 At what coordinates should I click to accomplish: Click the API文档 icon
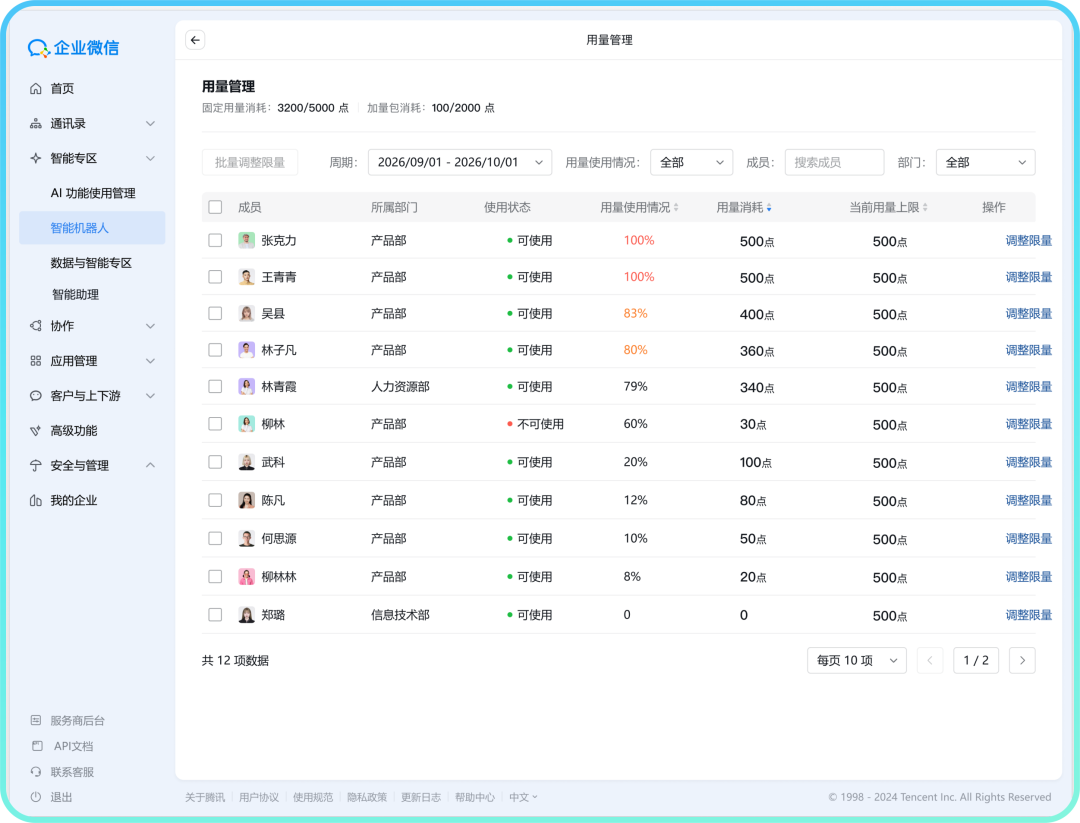pos(37,746)
